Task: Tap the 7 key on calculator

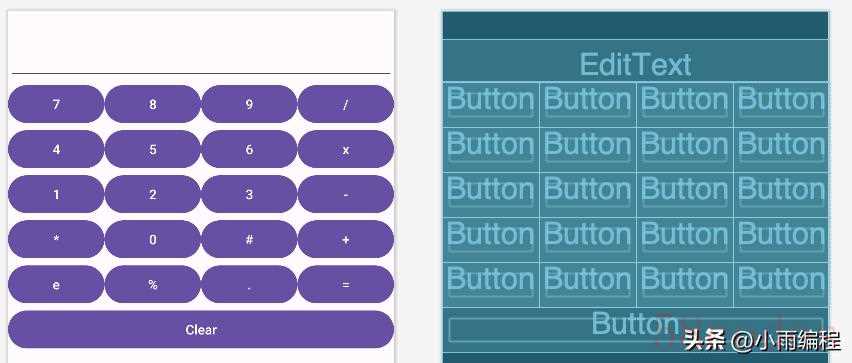Action: point(56,104)
